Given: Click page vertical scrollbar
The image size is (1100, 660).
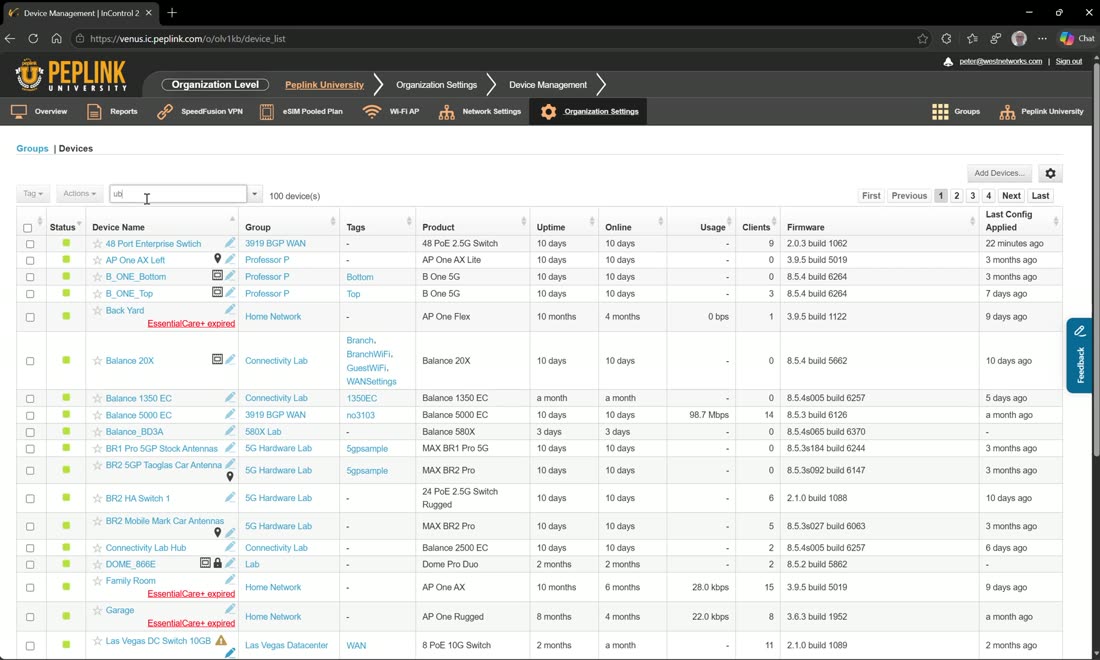Looking at the screenshot, I should tap(1096, 260).
